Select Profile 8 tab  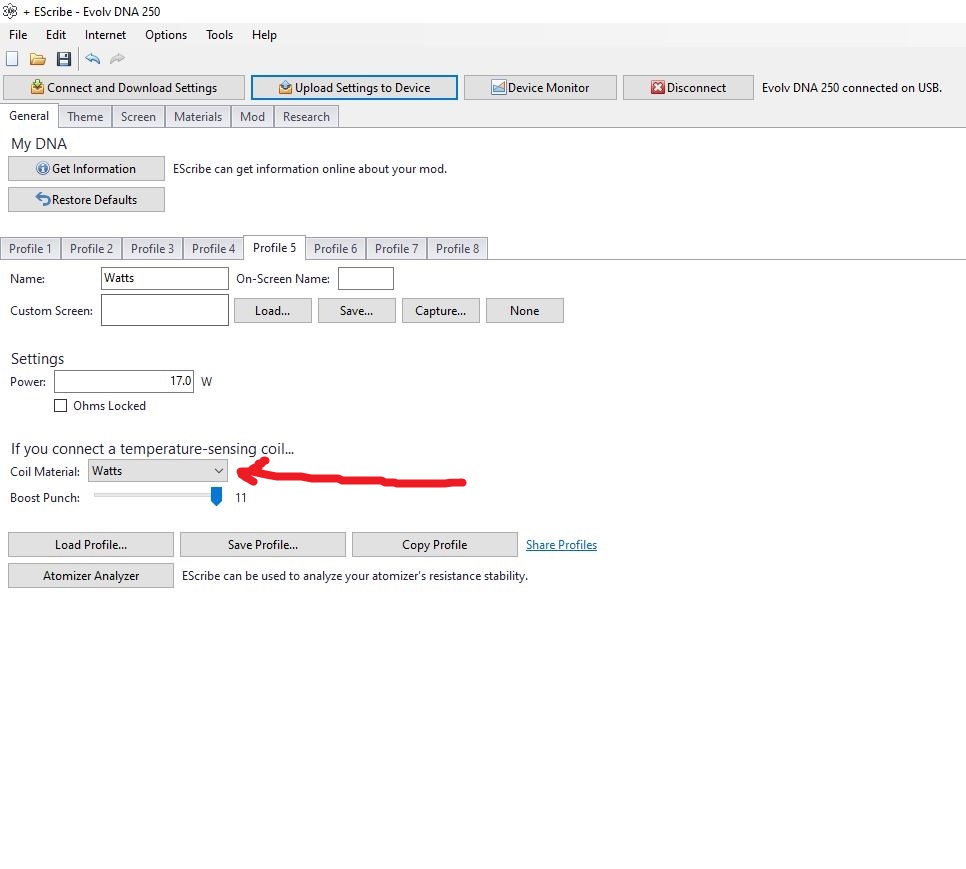pos(457,249)
